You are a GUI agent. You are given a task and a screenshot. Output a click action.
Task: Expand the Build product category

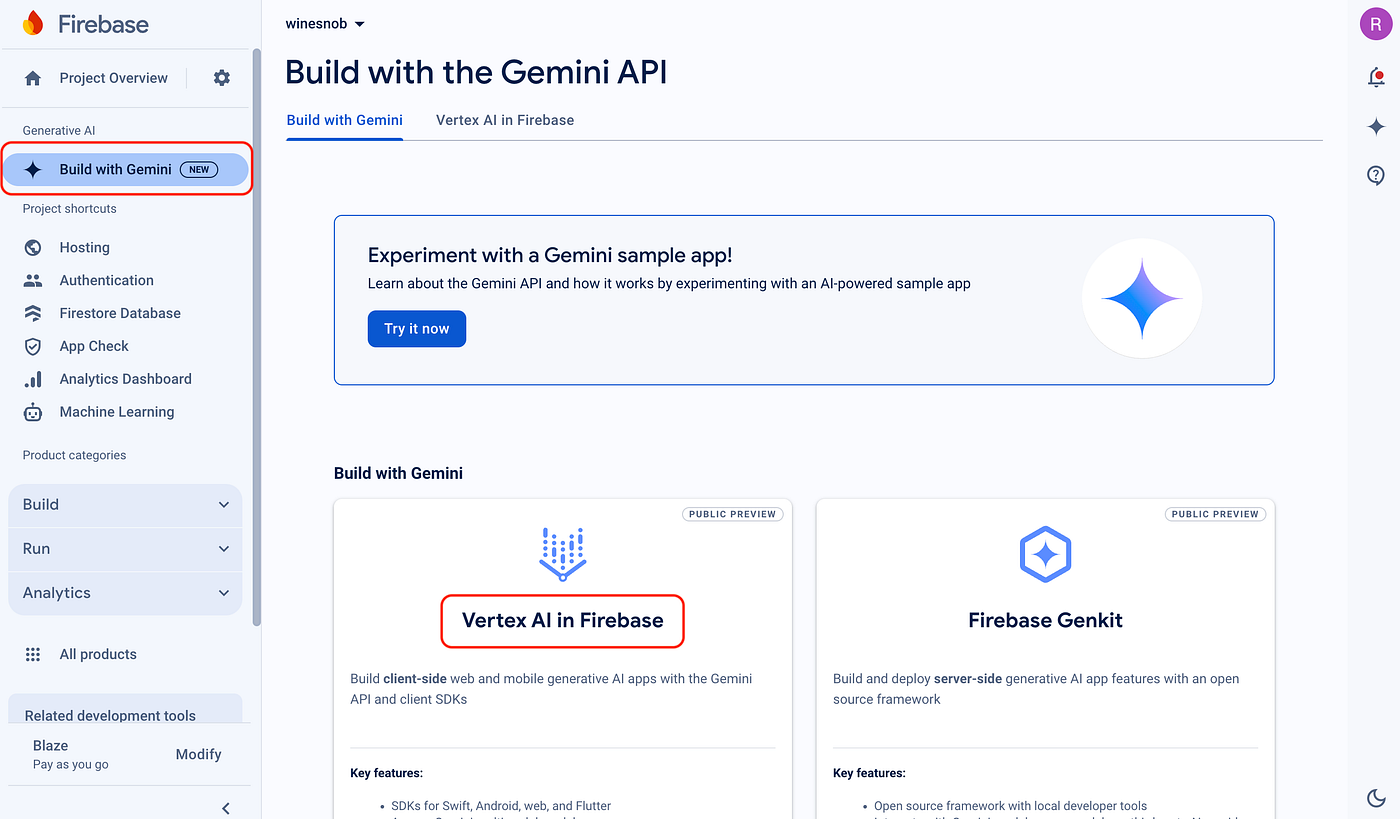pyautogui.click(x=124, y=505)
